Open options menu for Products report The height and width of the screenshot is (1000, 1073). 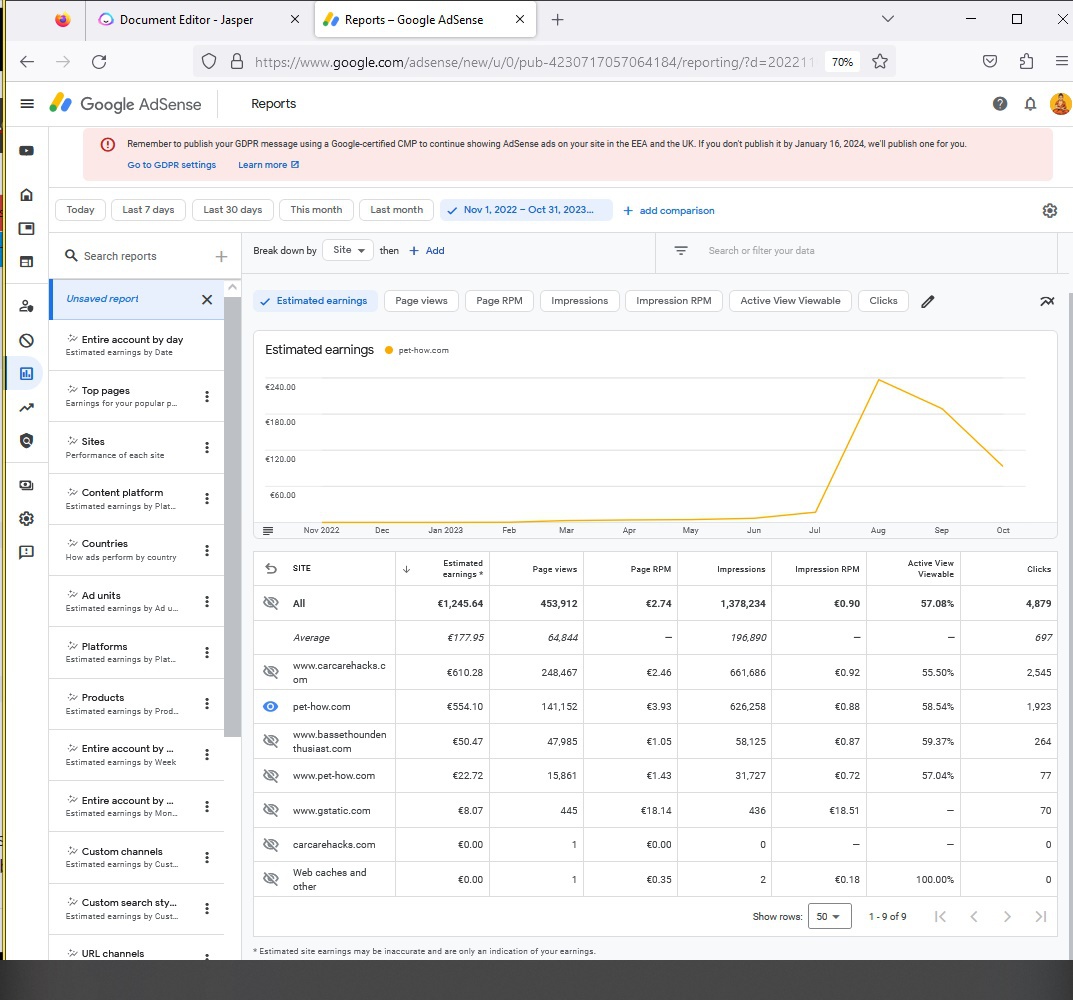tap(207, 704)
